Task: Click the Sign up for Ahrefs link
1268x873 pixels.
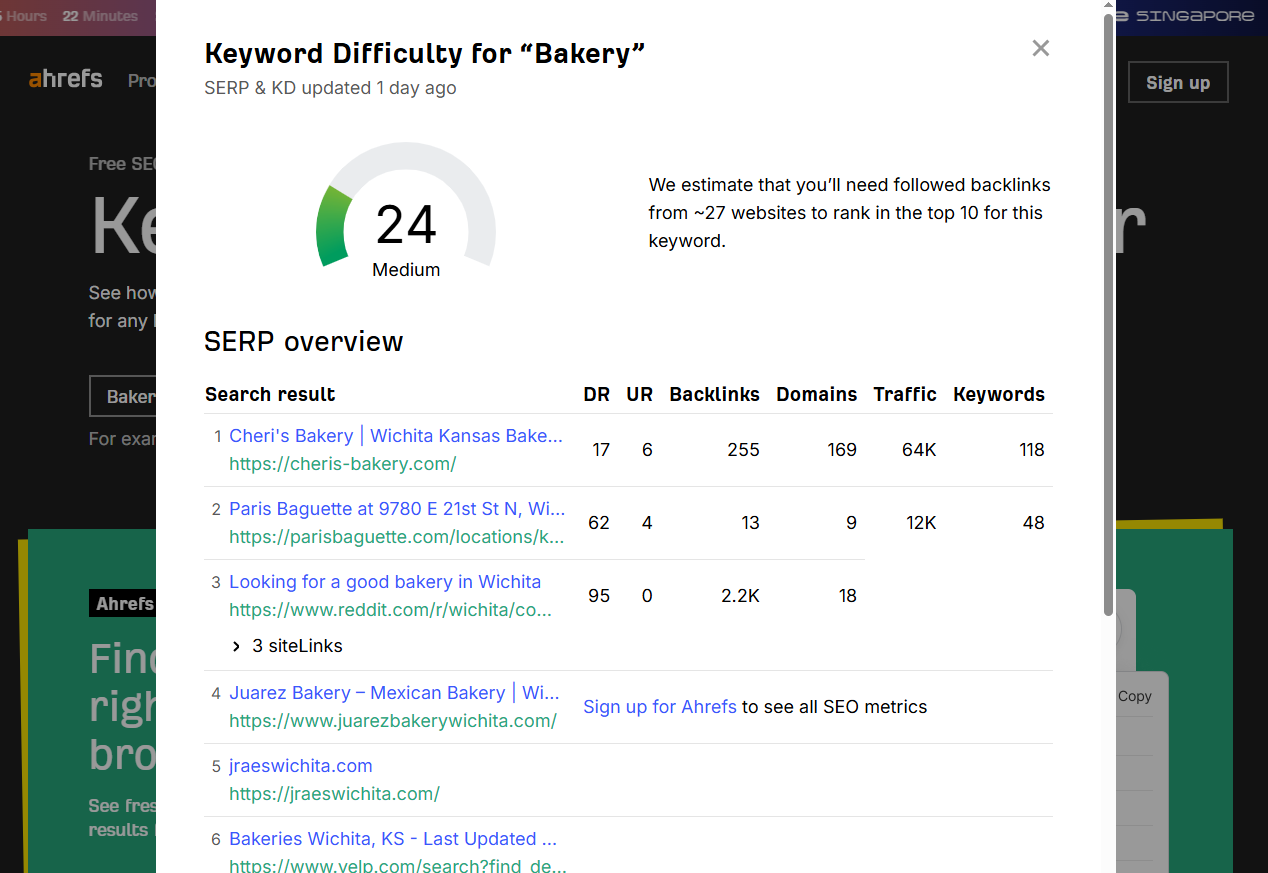Action: (x=660, y=707)
